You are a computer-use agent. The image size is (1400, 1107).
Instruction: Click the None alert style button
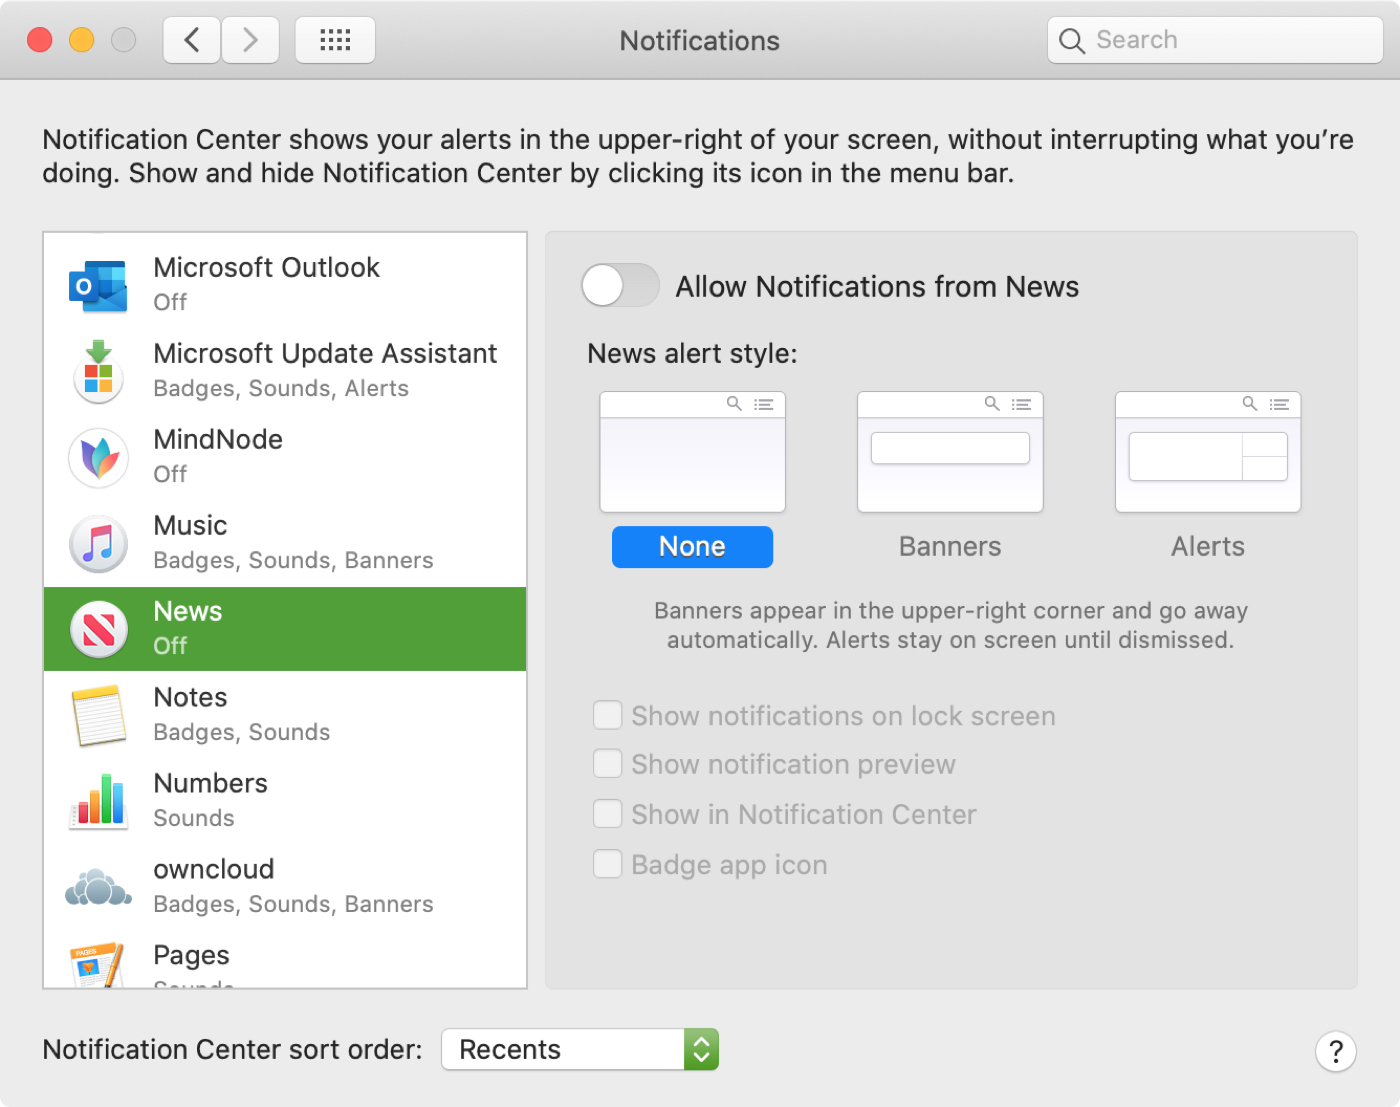[x=692, y=547]
